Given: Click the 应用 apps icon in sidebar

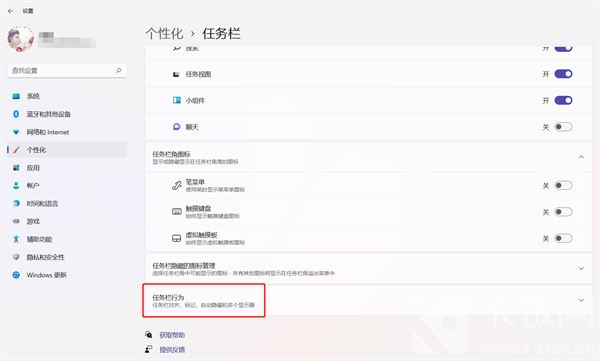Looking at the screenshot, I should click(x=16, y=168).
